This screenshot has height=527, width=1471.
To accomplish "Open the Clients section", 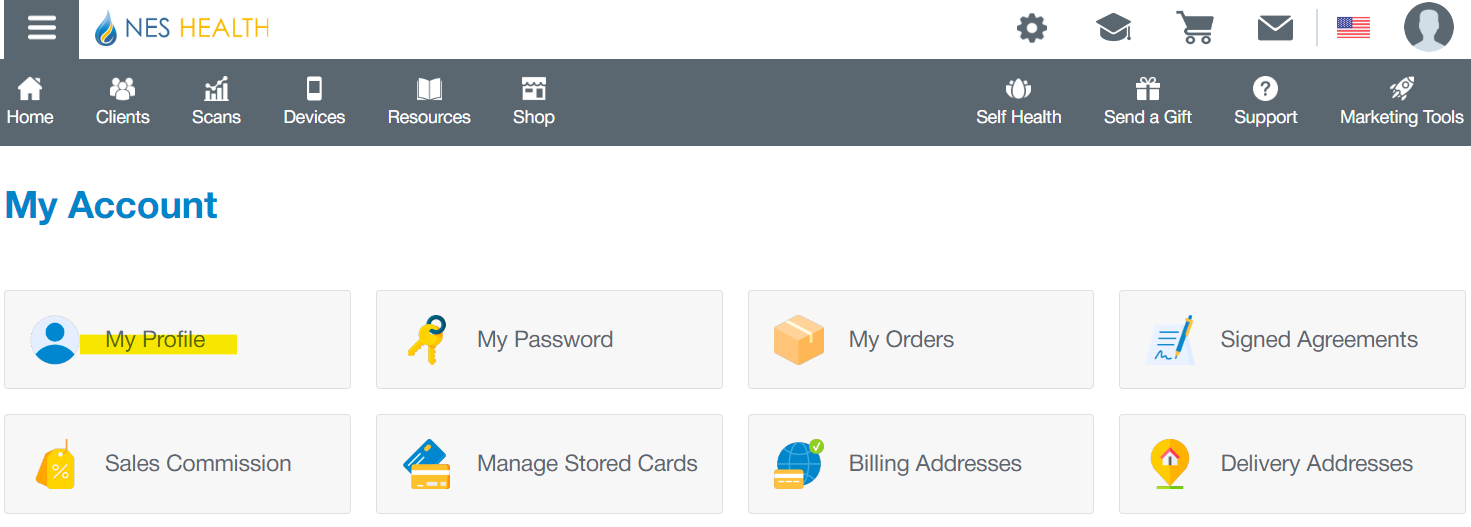I will pos(123,102).
